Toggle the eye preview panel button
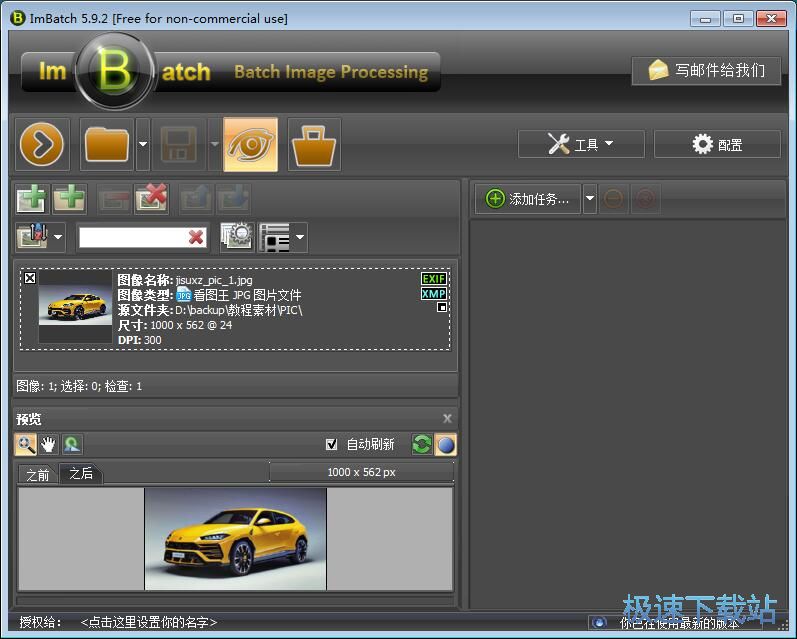This screenshot has height=639, width=797. [x=250, y=145]
